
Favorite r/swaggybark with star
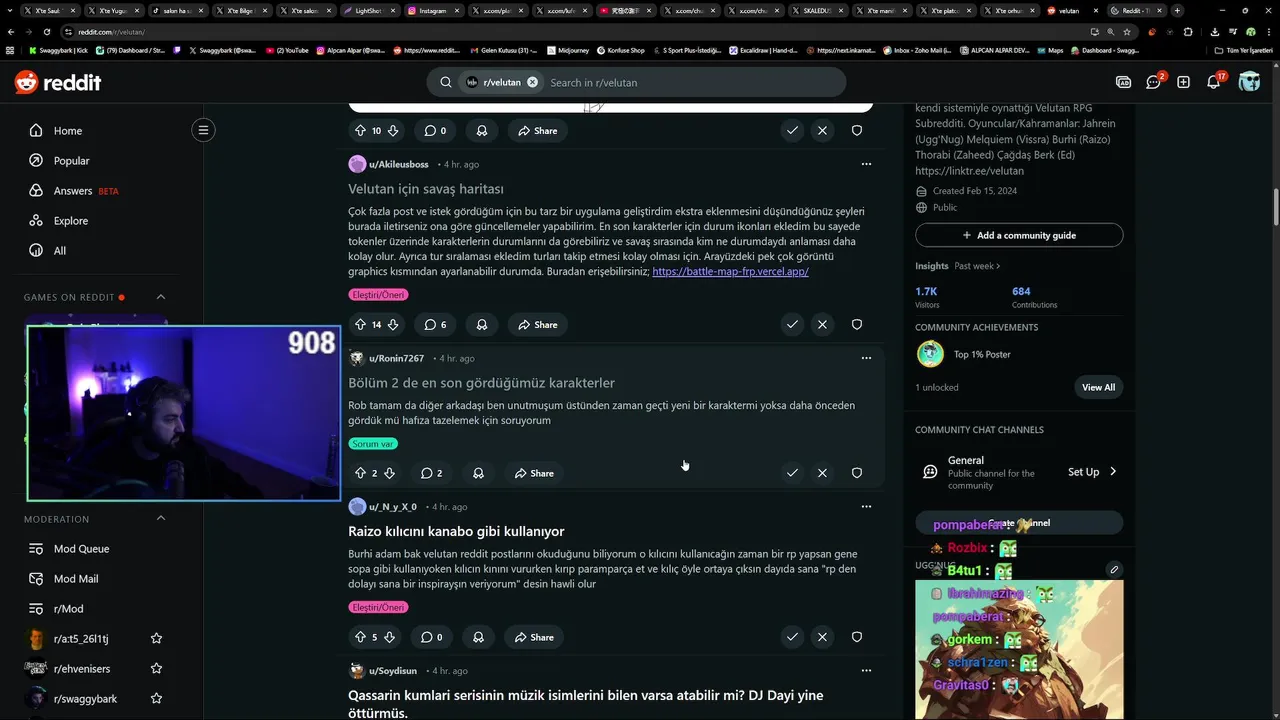(x=156, y=698)
